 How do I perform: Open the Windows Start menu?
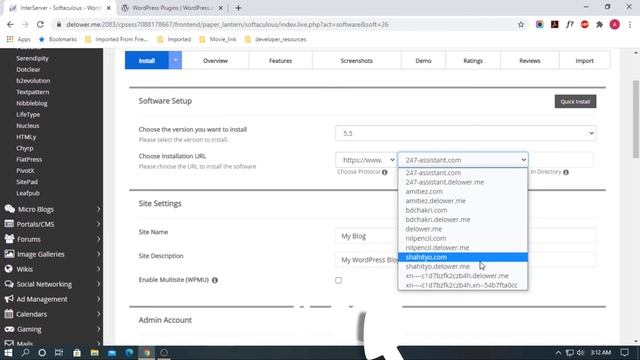[8, 353]
